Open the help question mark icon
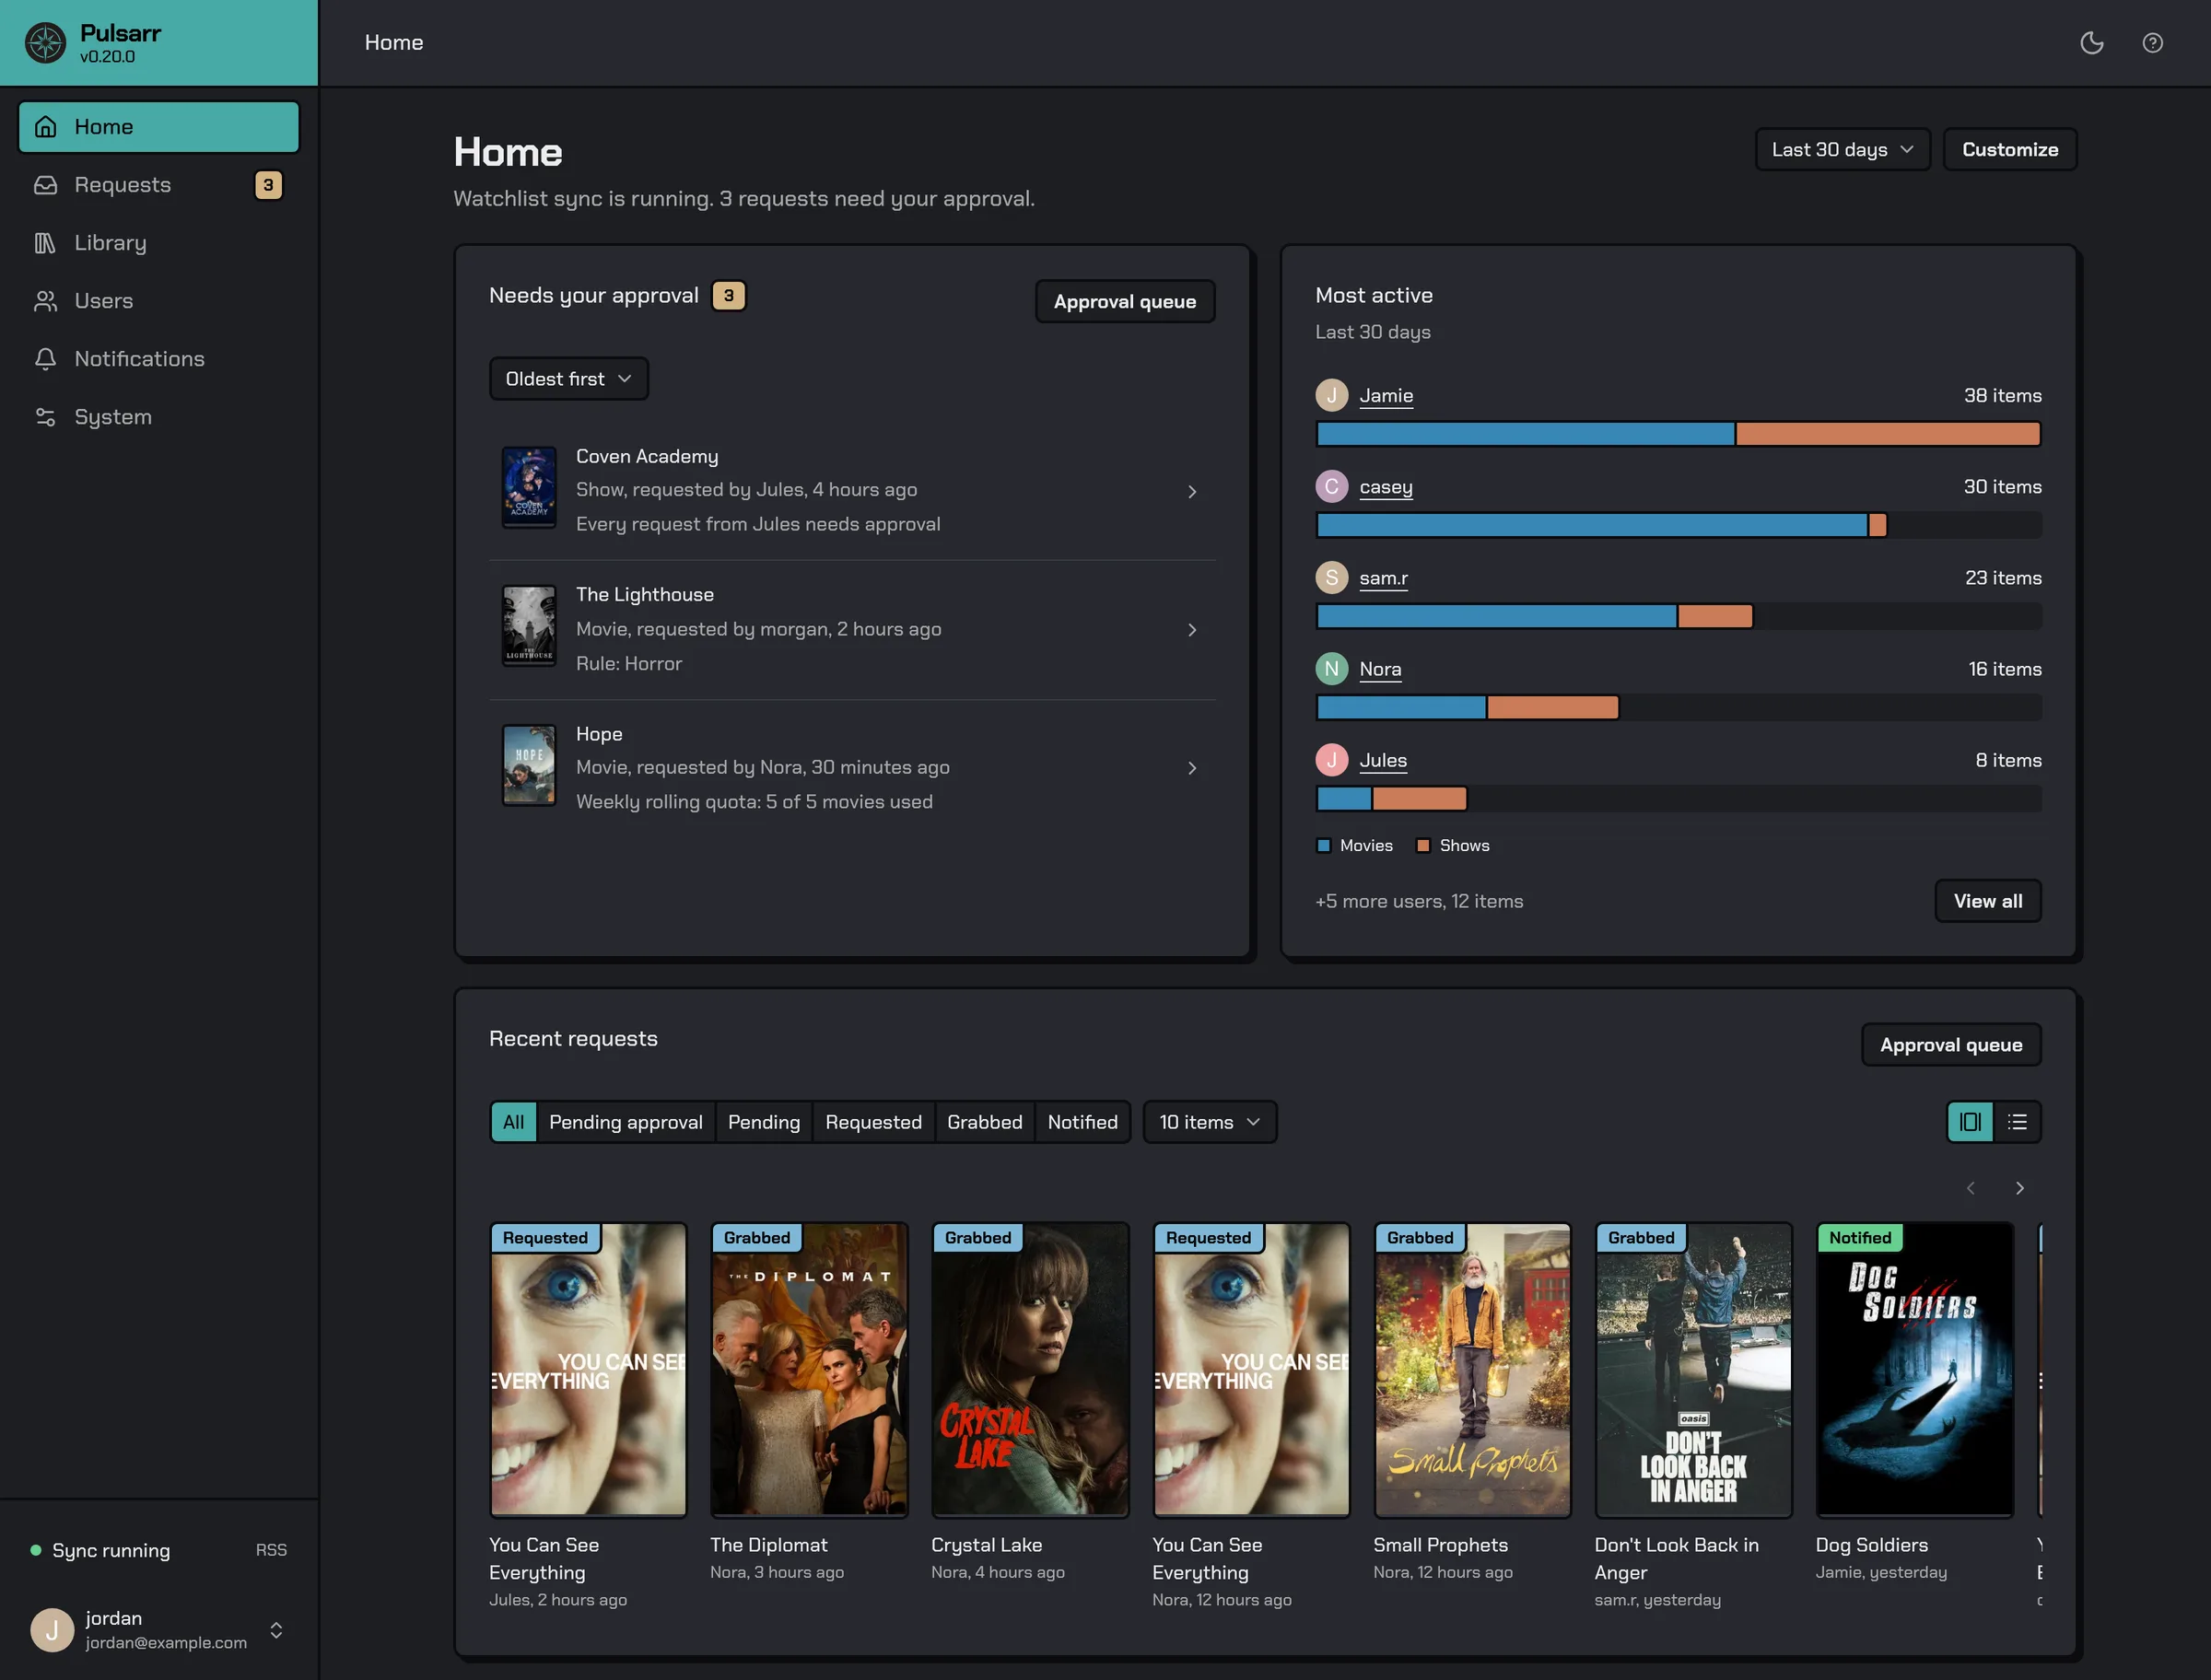This screenshot has height=1680, width=2211. pos(2153,43)
